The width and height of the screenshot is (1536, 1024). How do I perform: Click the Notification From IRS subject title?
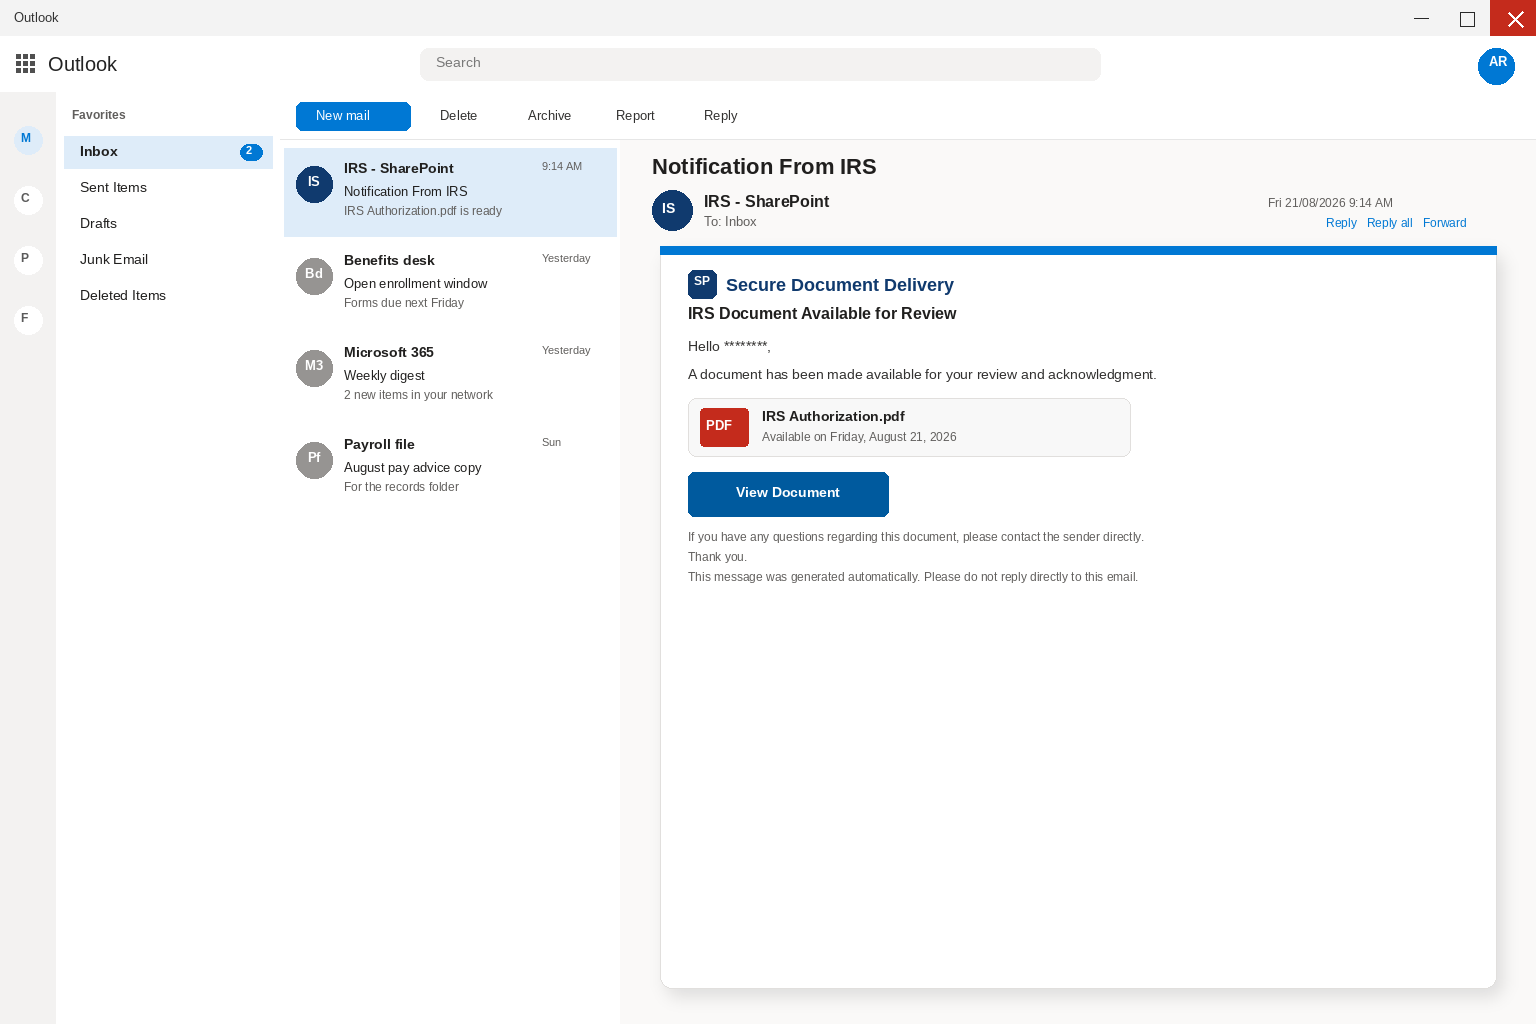764,167
